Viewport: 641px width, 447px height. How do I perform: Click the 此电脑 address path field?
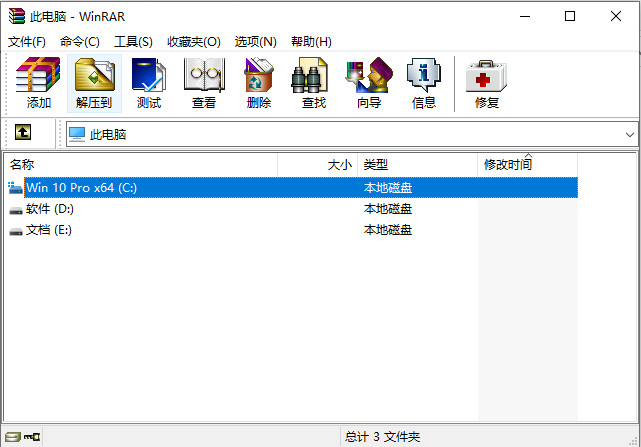(x=352, y=134)
